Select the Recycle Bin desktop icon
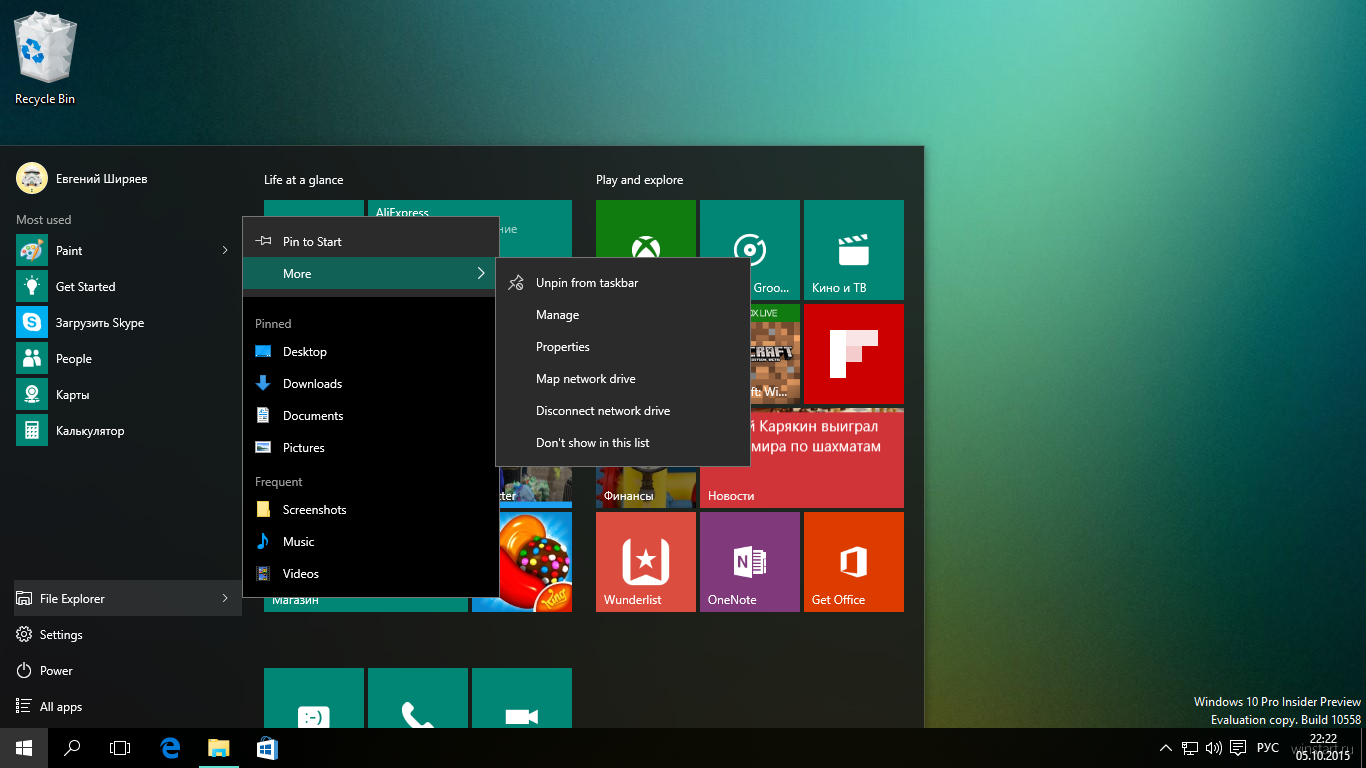The width and height of the screenshot is (1366, 768). click(45, 60)
